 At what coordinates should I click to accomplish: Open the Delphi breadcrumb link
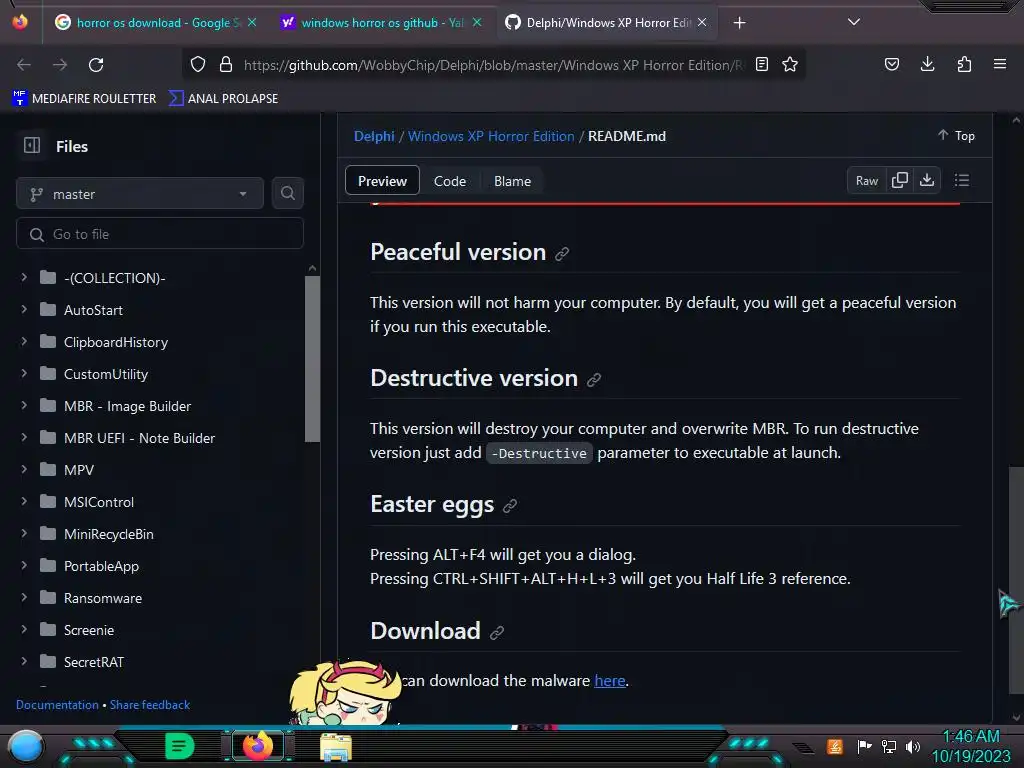[x=374, y=136]
